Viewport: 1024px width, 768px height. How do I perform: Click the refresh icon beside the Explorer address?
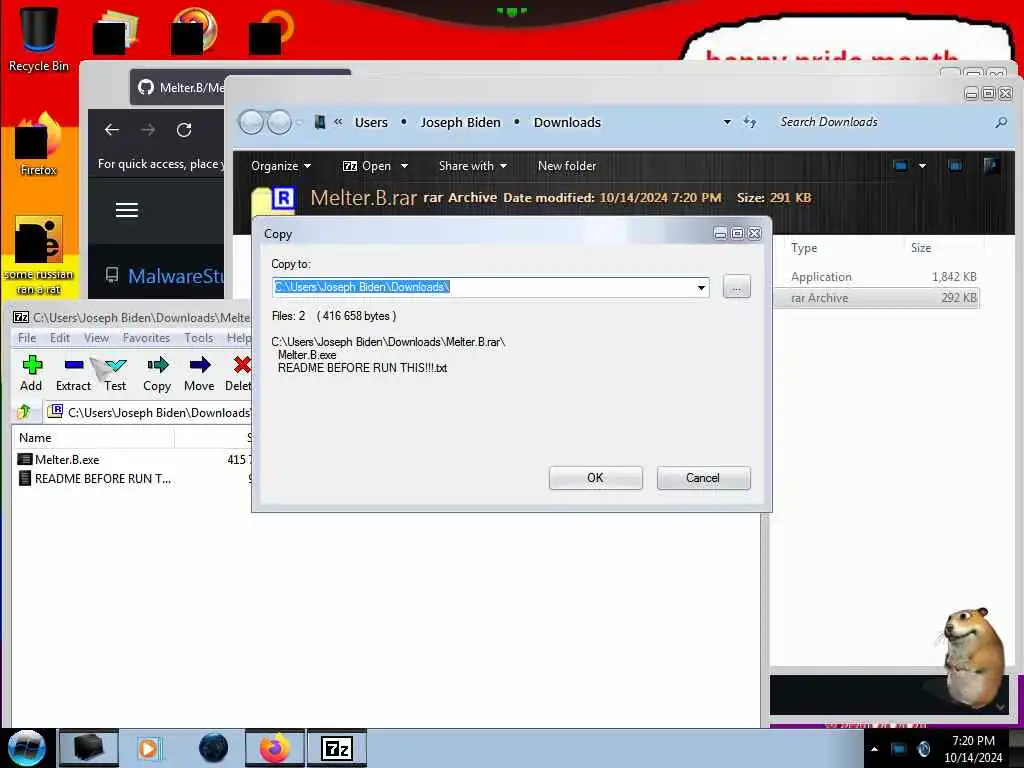pyautogui.click(x=750, y=122)
